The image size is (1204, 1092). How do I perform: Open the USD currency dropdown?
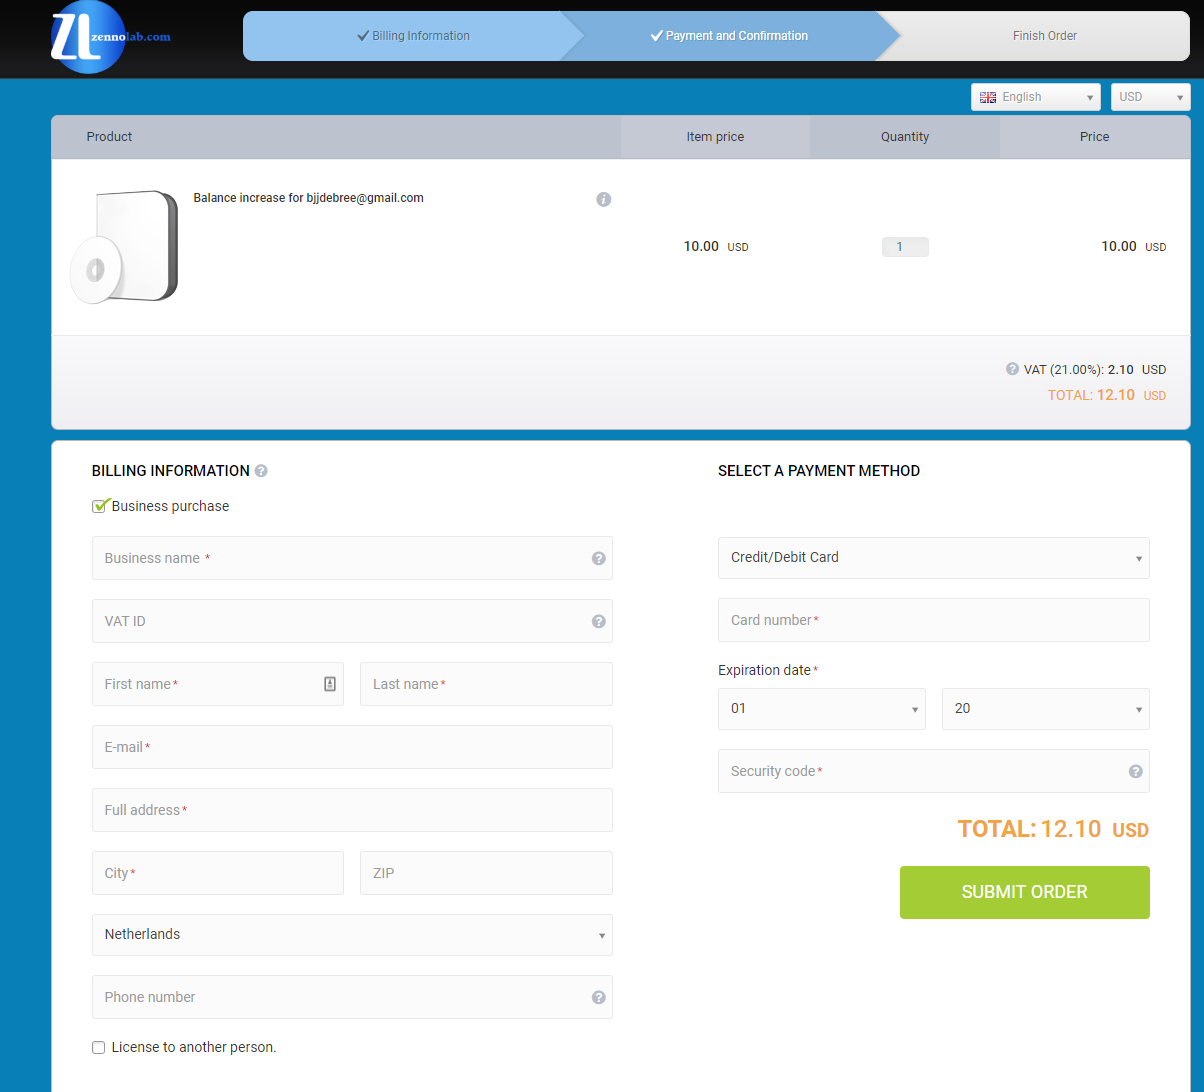pos(1151,97)
